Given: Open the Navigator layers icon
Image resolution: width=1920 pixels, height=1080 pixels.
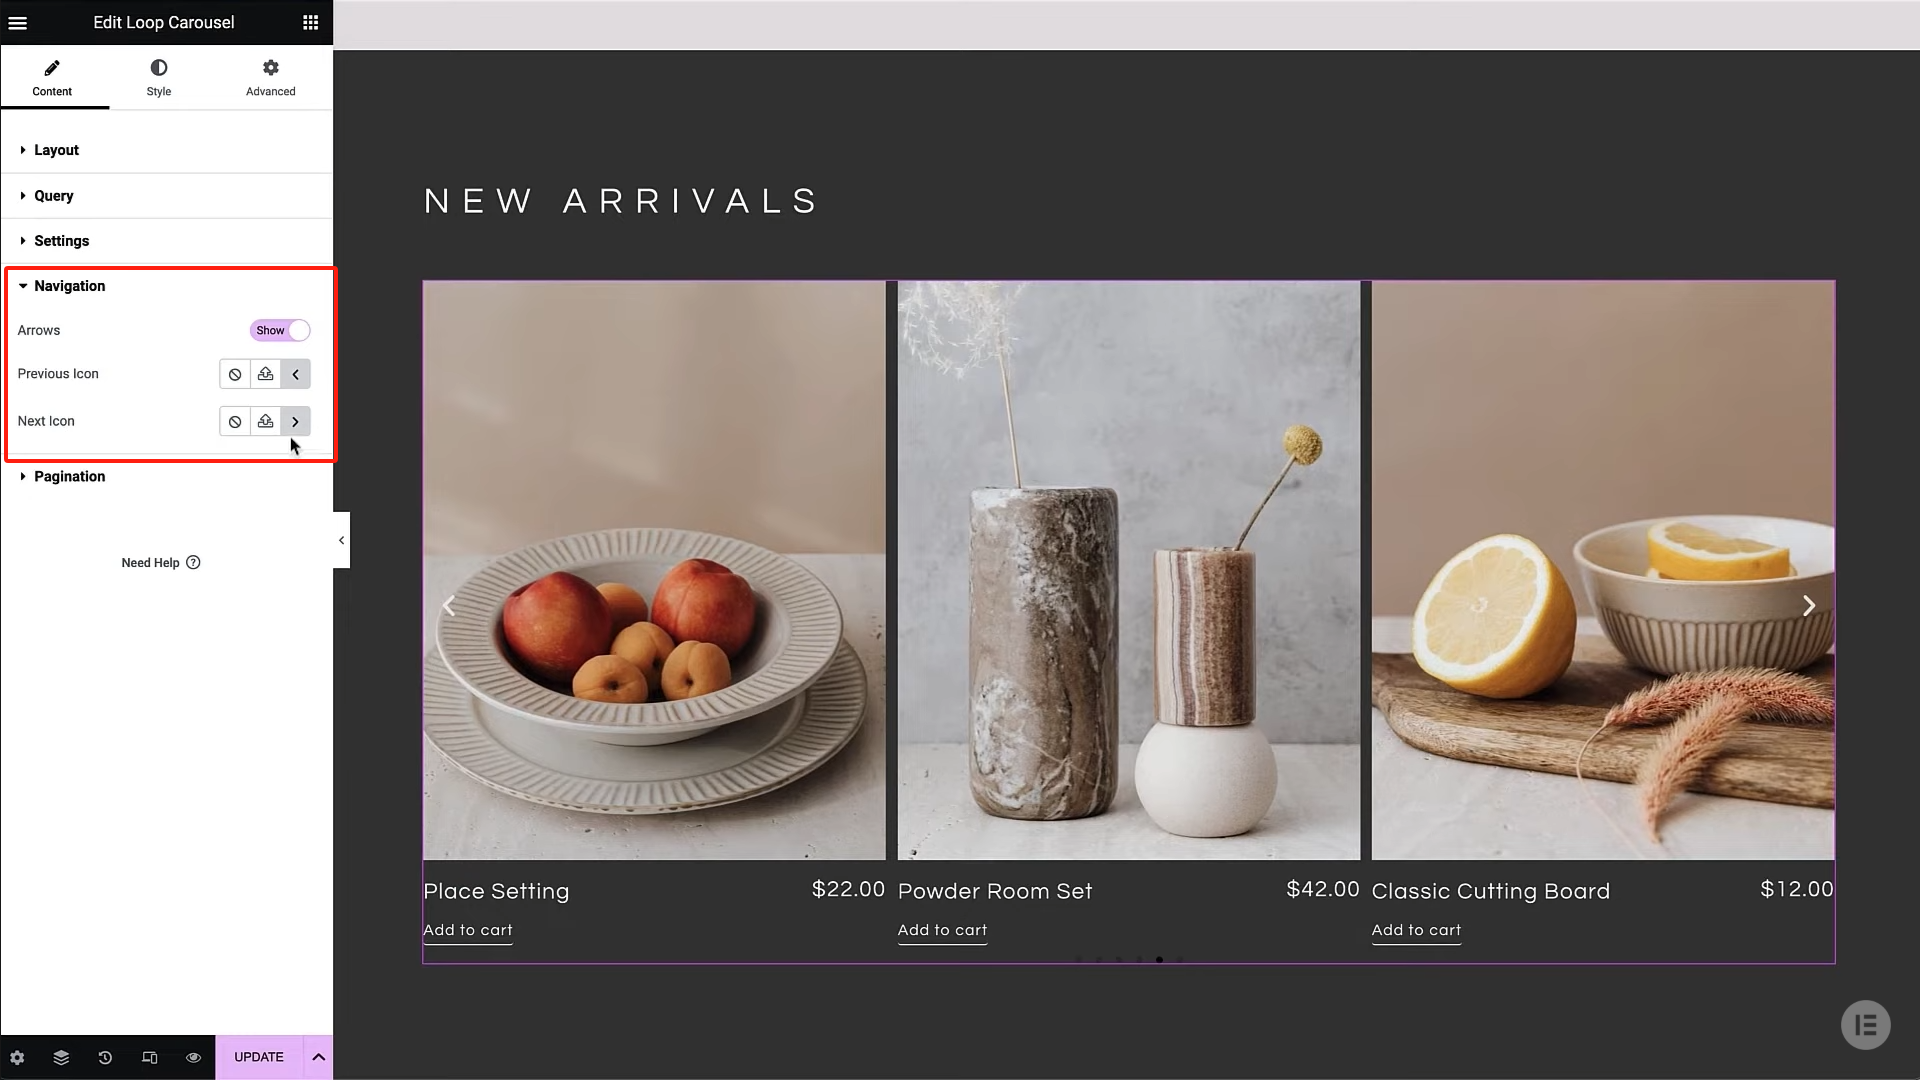Looking at the screenshot, I should coord(61,1057).
